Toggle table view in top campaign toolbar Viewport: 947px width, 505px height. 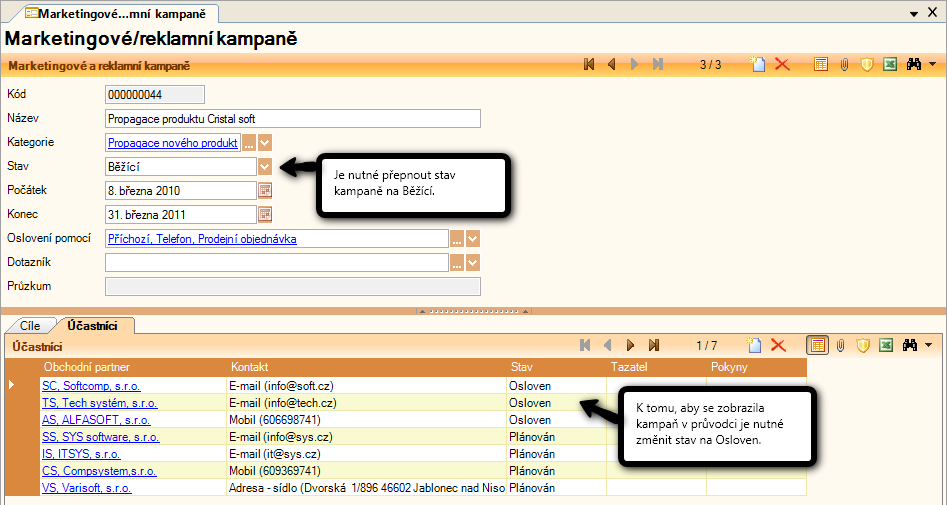pyautogui.click(x=820, y=64)
